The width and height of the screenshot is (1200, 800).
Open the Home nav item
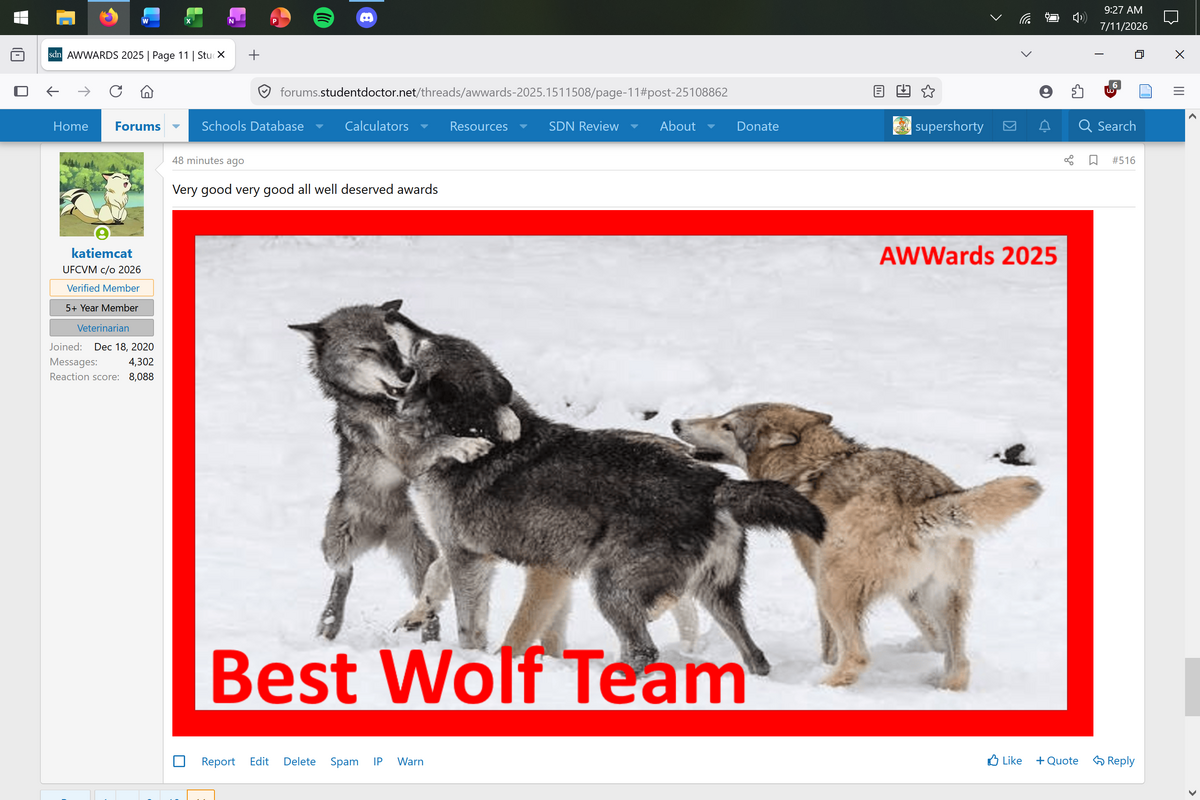71,126
